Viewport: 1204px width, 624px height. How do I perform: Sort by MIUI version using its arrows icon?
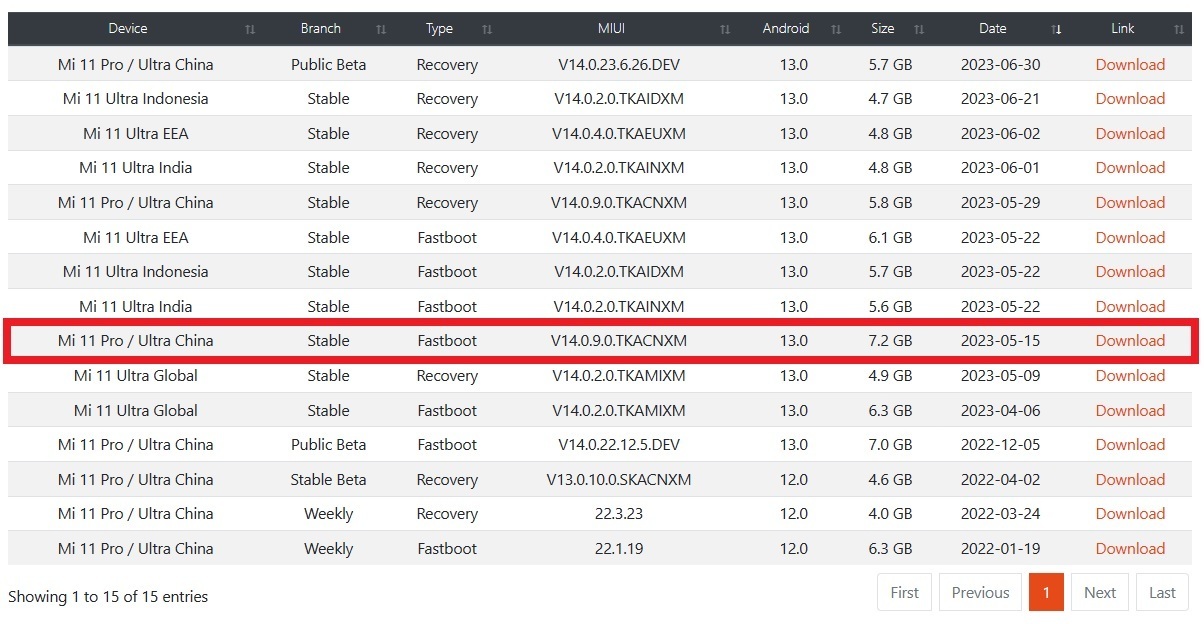[725, 29]
